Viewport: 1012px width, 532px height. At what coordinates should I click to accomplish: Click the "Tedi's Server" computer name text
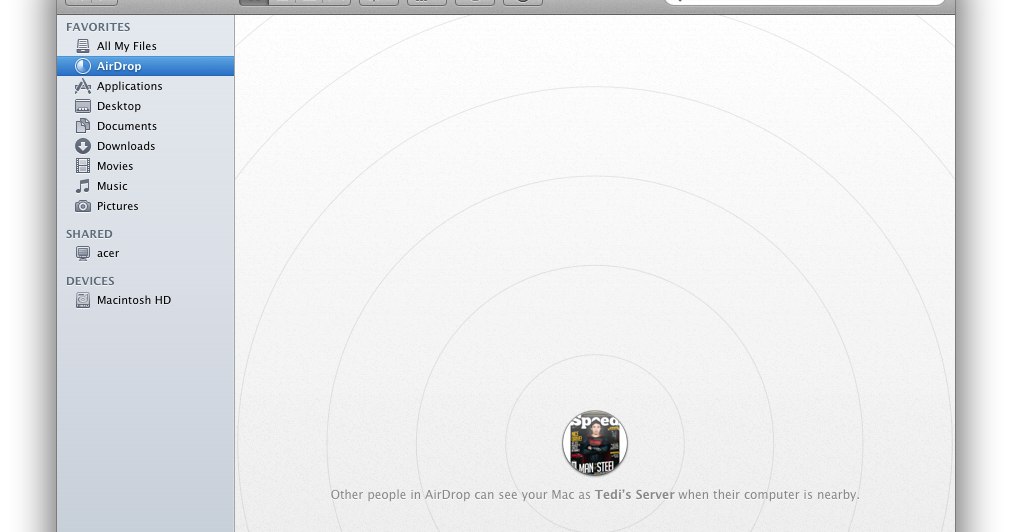pyautogui.click(x=634, y=495)
